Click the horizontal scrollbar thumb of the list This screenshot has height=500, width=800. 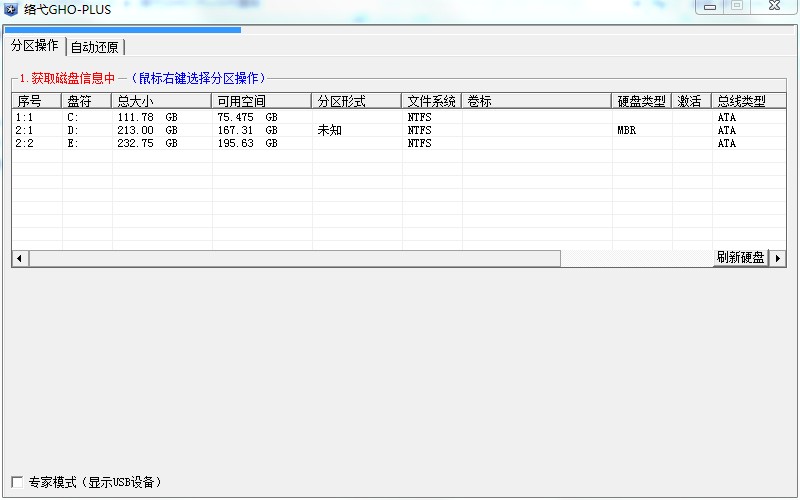294,258
